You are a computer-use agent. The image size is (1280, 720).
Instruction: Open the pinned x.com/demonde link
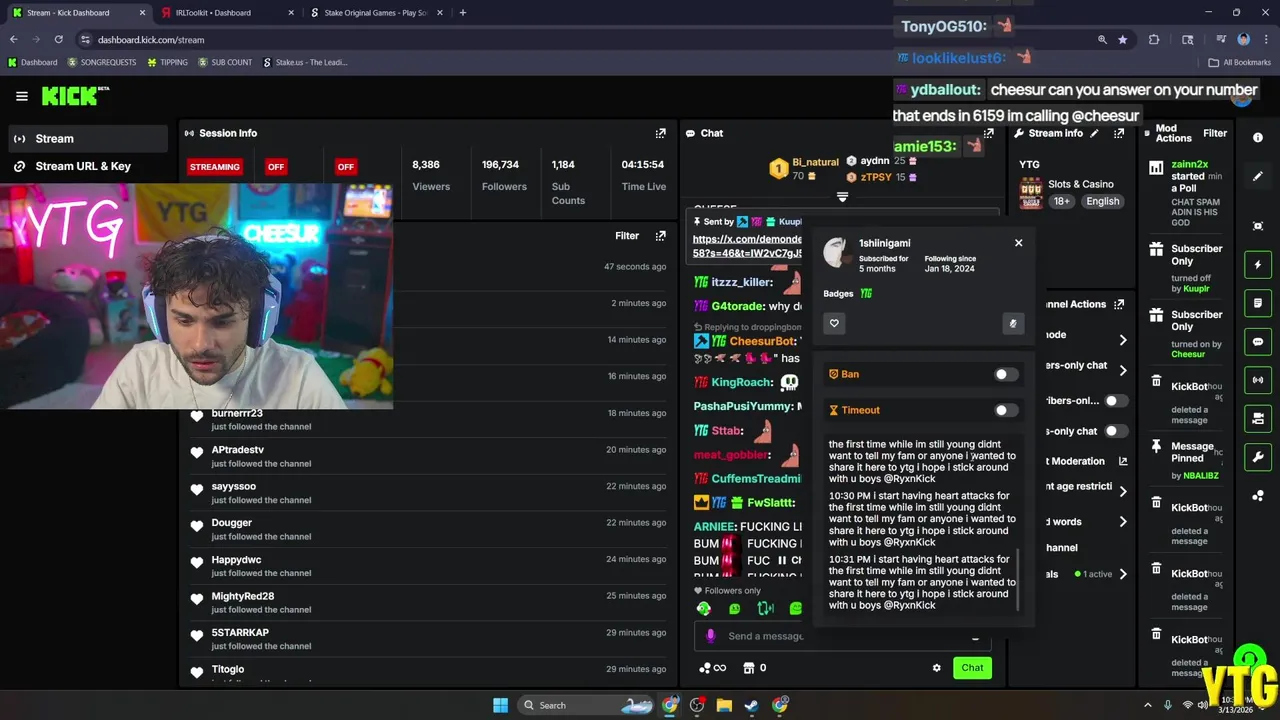747,246
